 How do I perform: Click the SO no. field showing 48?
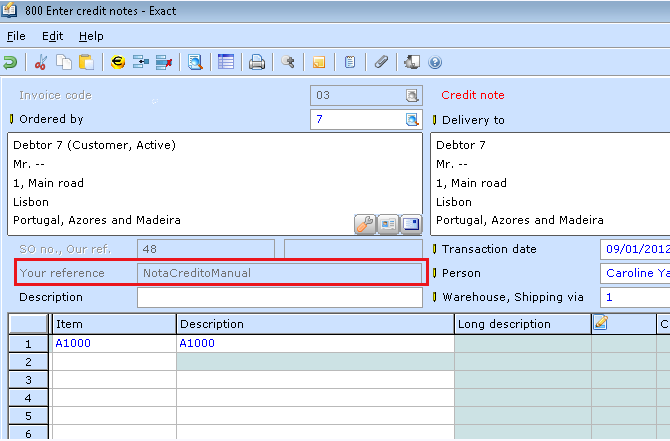coord(206,249)
